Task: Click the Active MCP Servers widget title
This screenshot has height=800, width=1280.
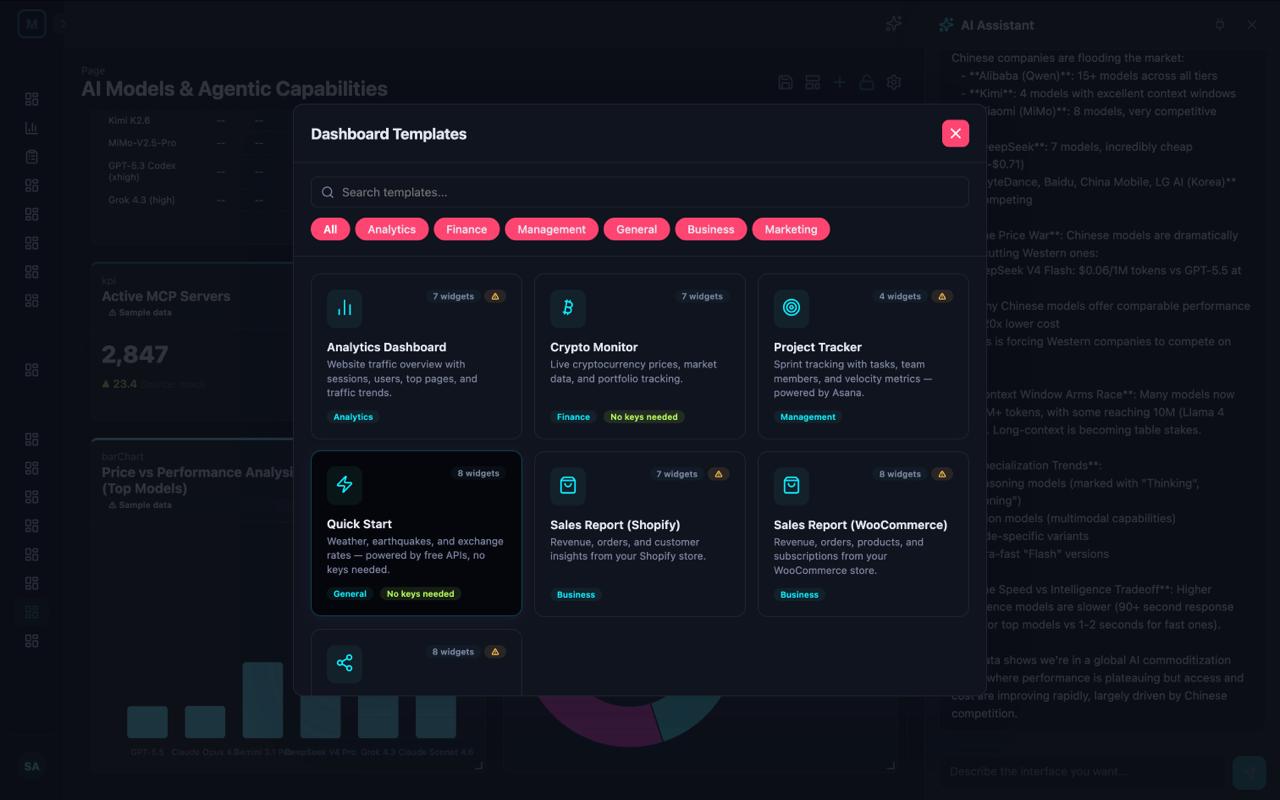Action: coord(166,296)
